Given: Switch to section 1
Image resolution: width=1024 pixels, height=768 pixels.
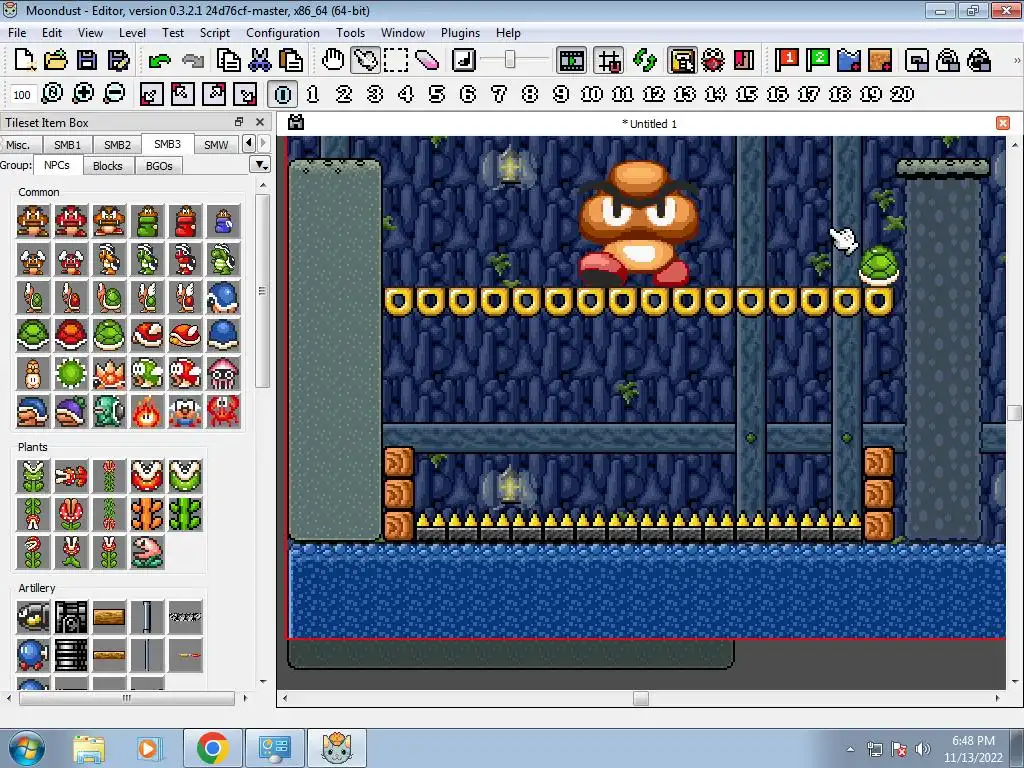Looking at the screenshot, I should coord(313,94).
